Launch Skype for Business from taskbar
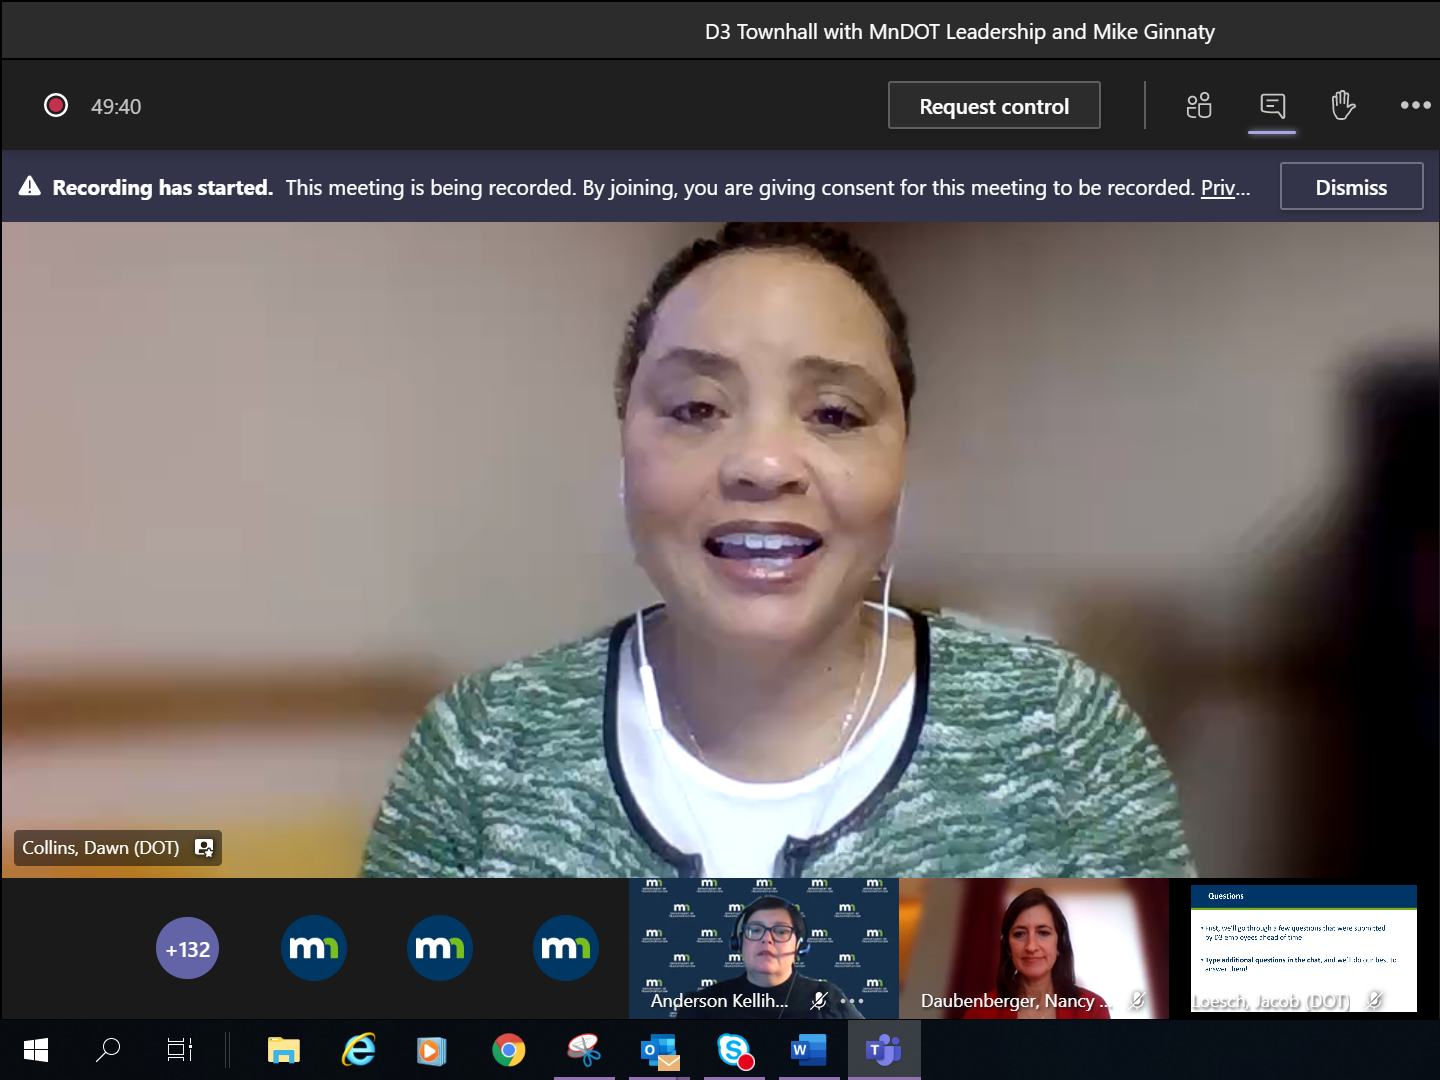 click(x=734, y=1050)
